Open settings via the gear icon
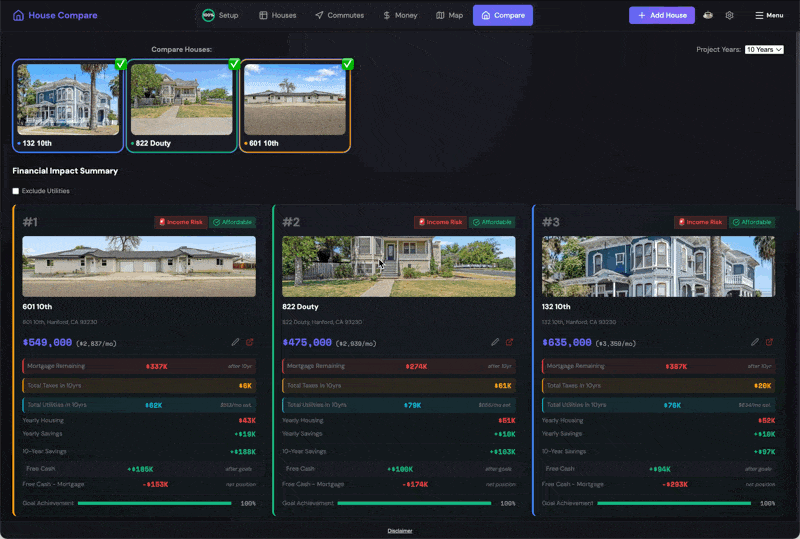800x539 pixels. 729,16
